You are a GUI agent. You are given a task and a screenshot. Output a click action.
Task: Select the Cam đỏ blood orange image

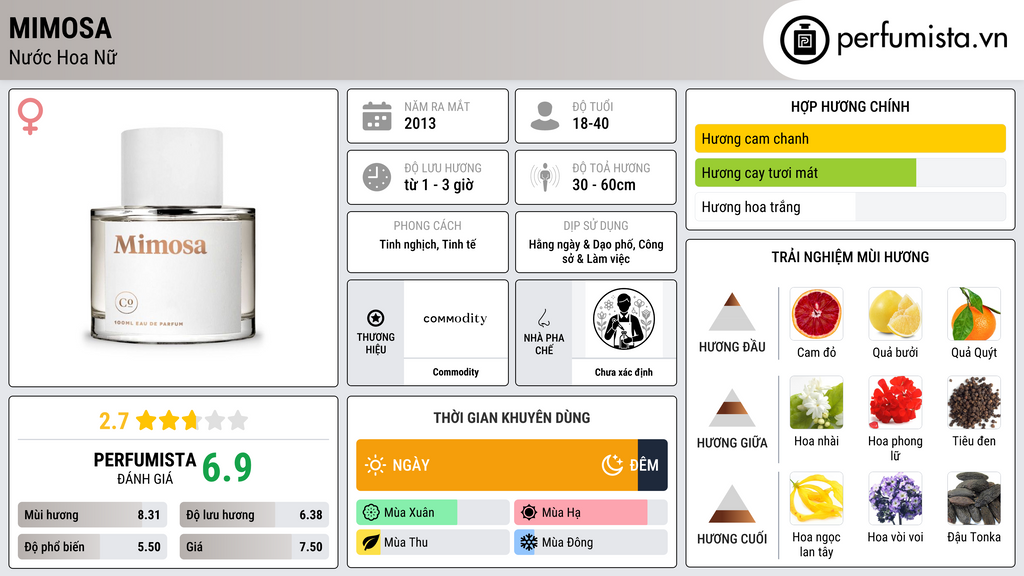coord(816,314)
